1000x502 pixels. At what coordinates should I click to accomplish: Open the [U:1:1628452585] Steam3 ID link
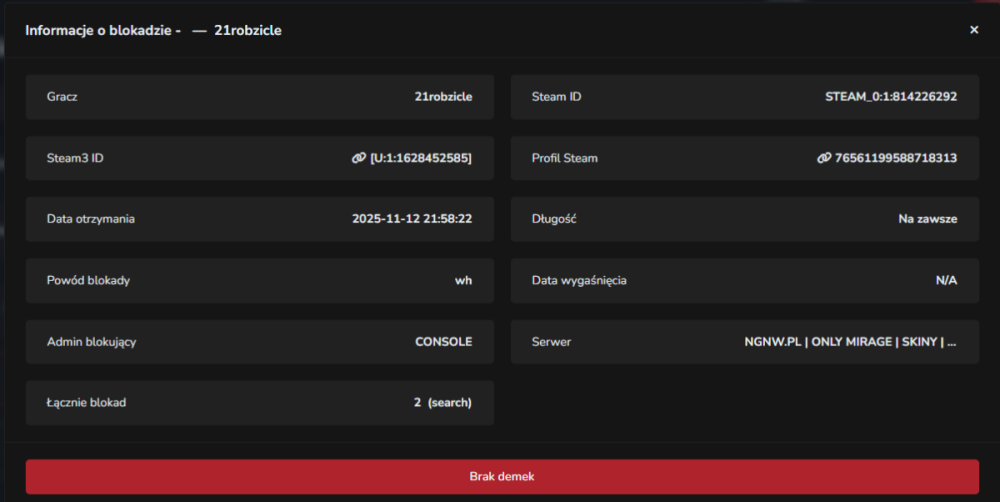[421, 158]
